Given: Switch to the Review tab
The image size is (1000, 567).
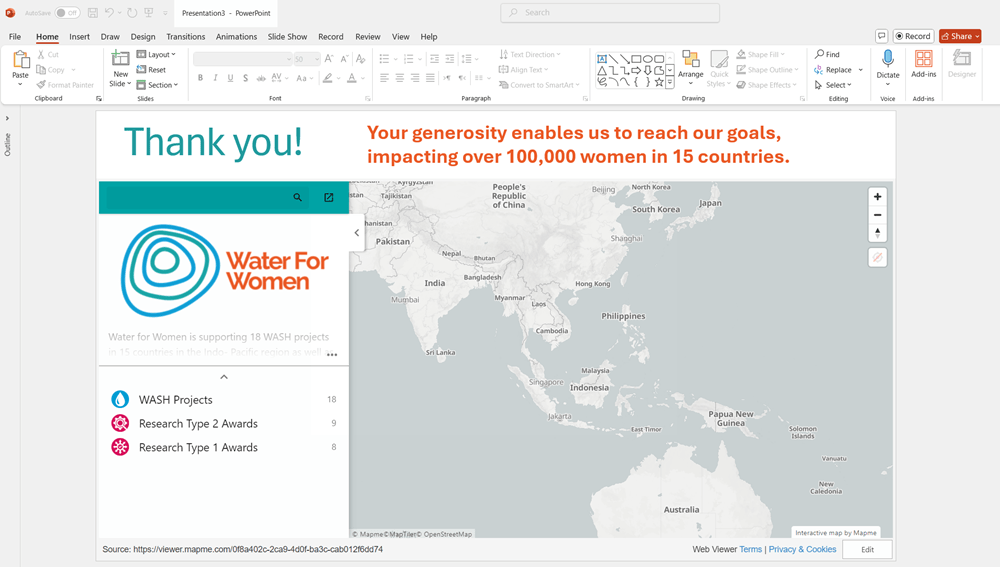Looking at the screenshot, I should click(x=367, y=36).
